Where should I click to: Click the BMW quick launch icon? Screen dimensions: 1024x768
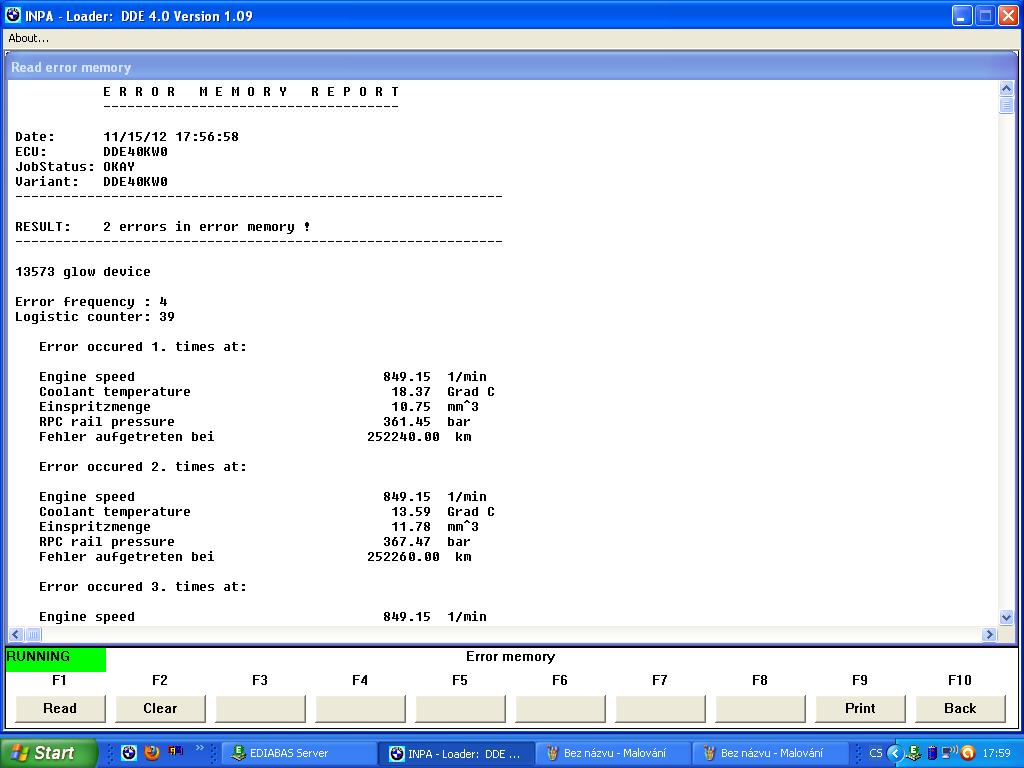click(x=129, y=753)
